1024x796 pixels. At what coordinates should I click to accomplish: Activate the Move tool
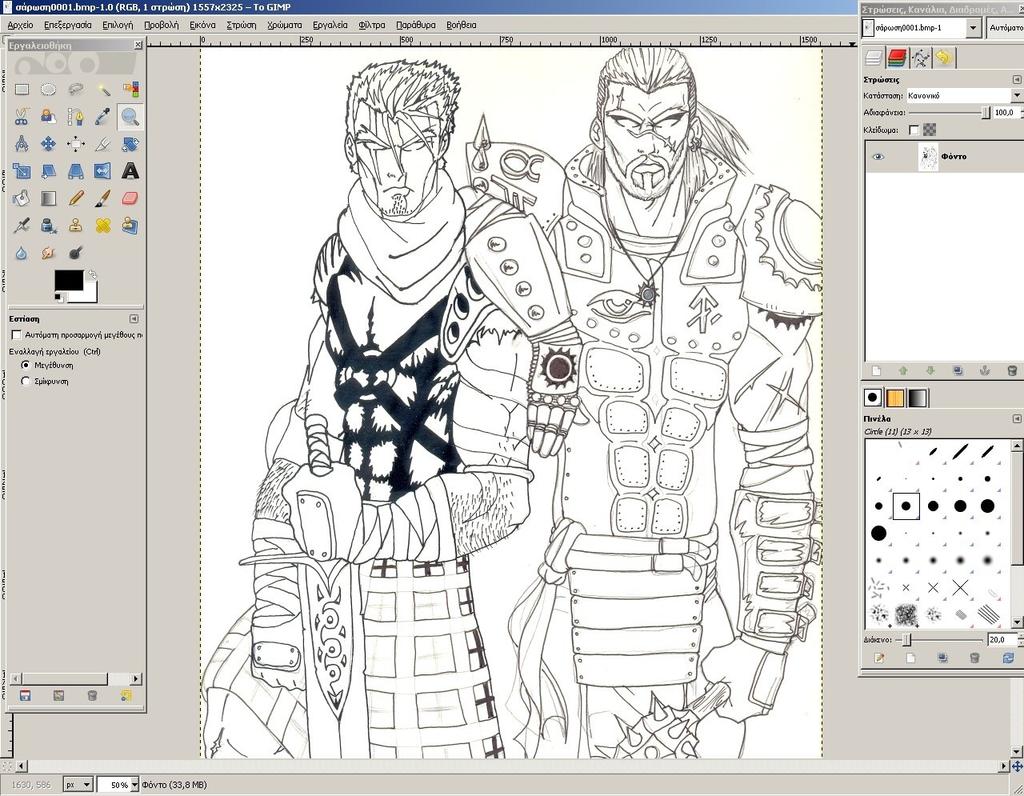(x=48, y=144)
